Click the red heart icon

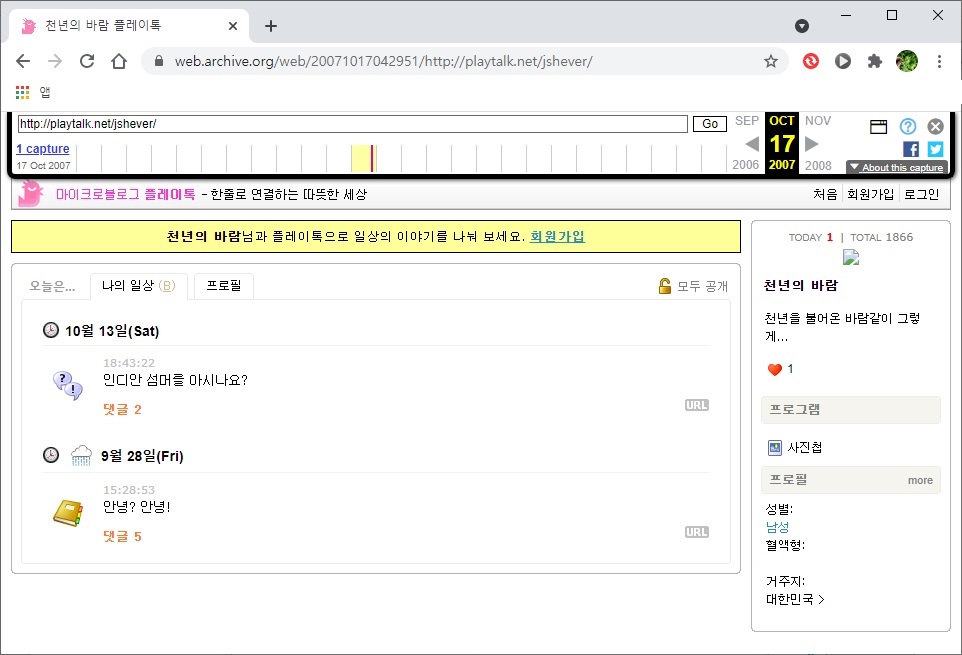pos(774,369)
